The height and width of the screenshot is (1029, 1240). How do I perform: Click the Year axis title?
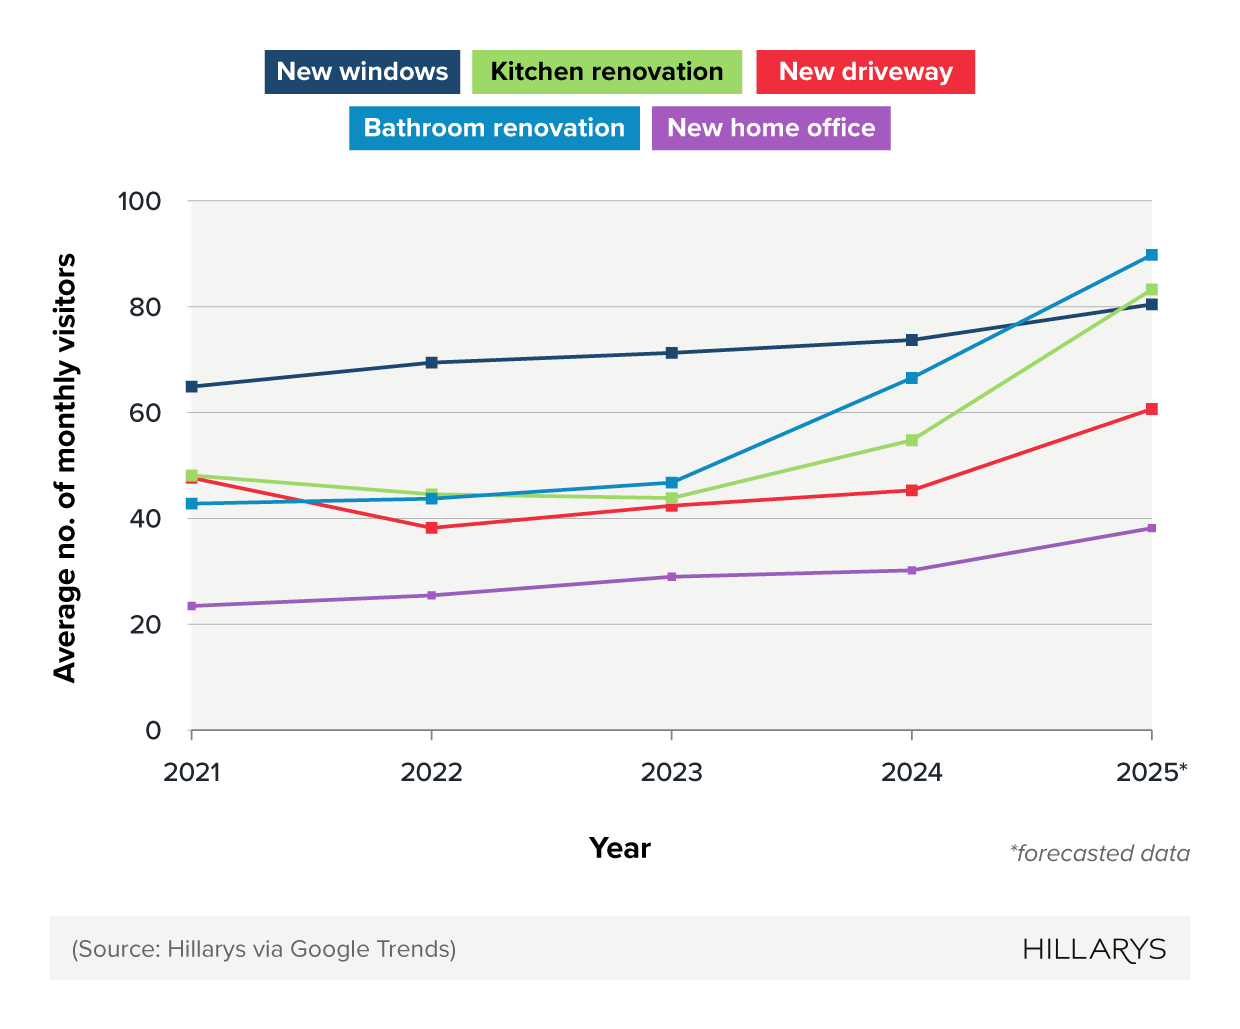(620, 848)
